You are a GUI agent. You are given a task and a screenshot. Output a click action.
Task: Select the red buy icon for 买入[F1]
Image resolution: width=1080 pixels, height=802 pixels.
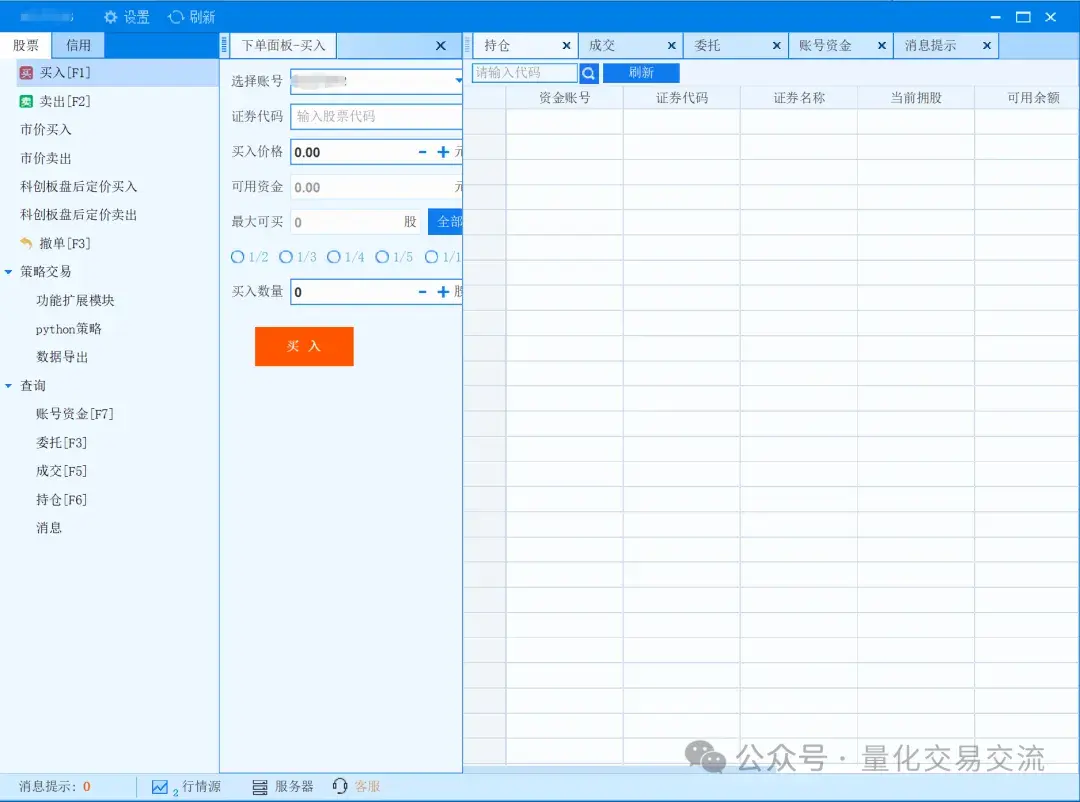[x=26, y=73]
